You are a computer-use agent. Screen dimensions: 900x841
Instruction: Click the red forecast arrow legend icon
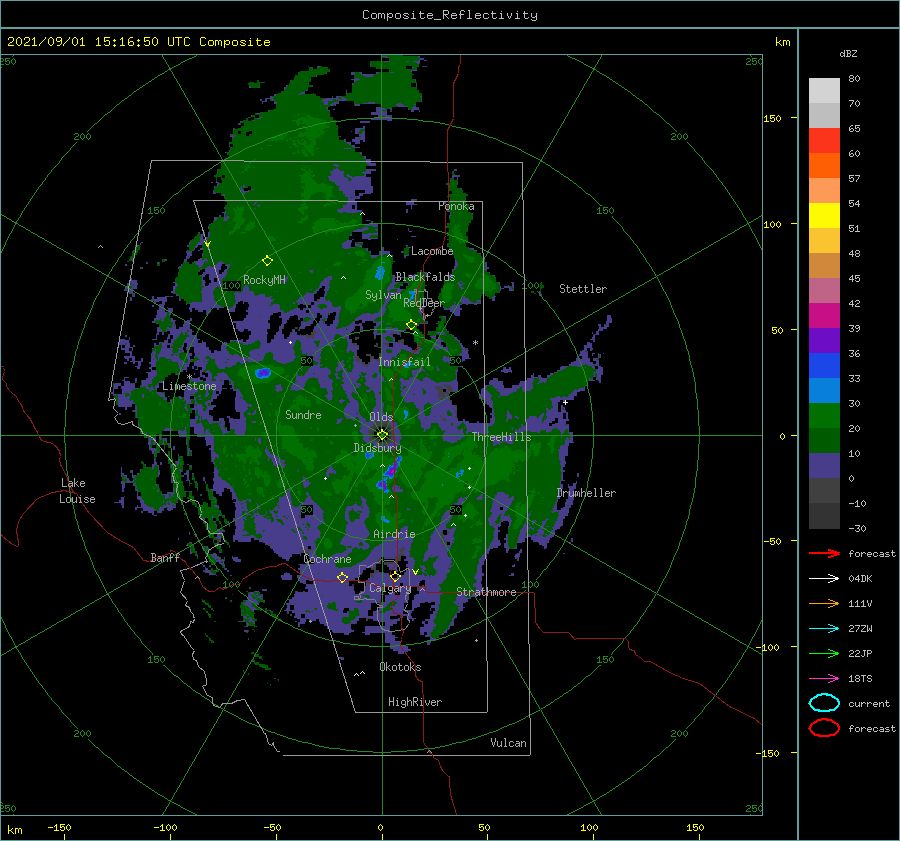pos(824,553)
